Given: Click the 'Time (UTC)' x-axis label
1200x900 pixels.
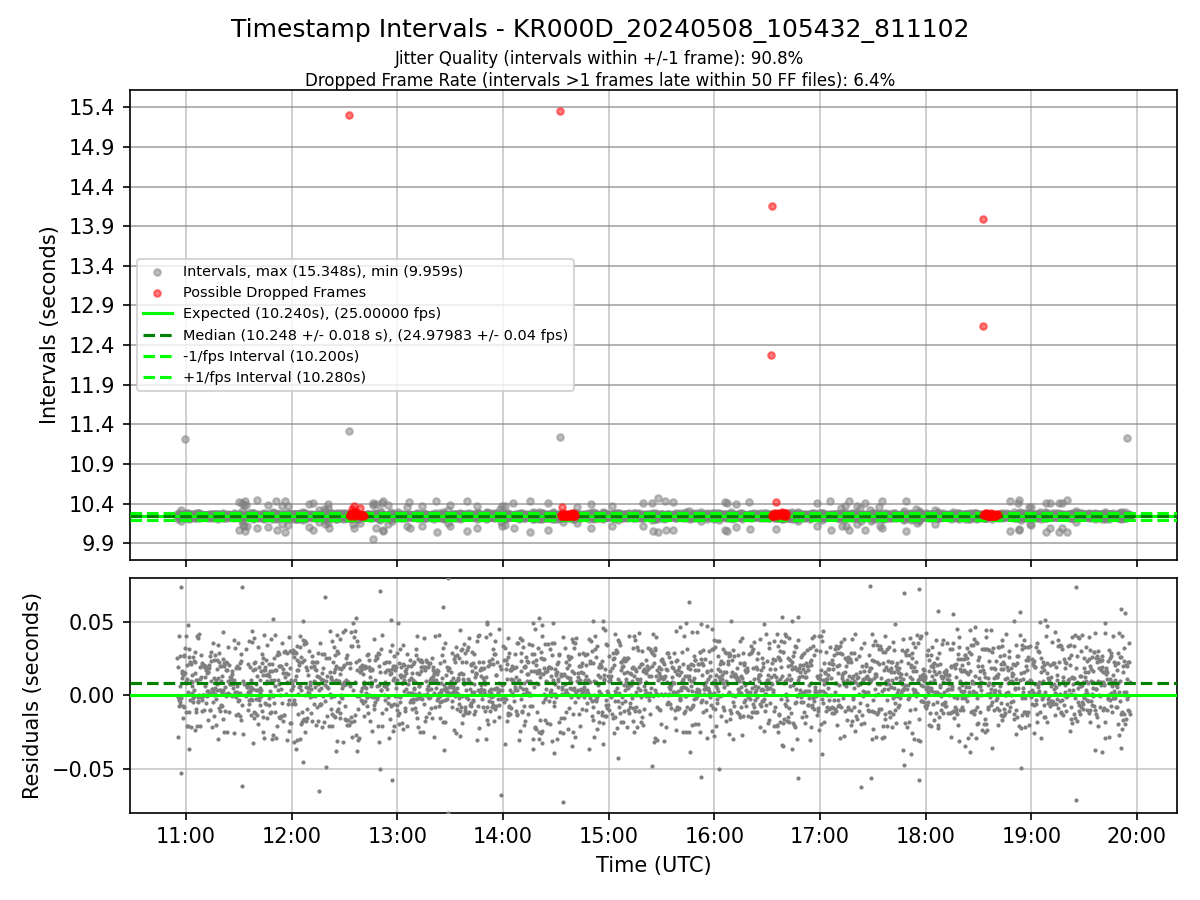Looking at the screenshot, I should pyautogui.click(x=654, y=865).
